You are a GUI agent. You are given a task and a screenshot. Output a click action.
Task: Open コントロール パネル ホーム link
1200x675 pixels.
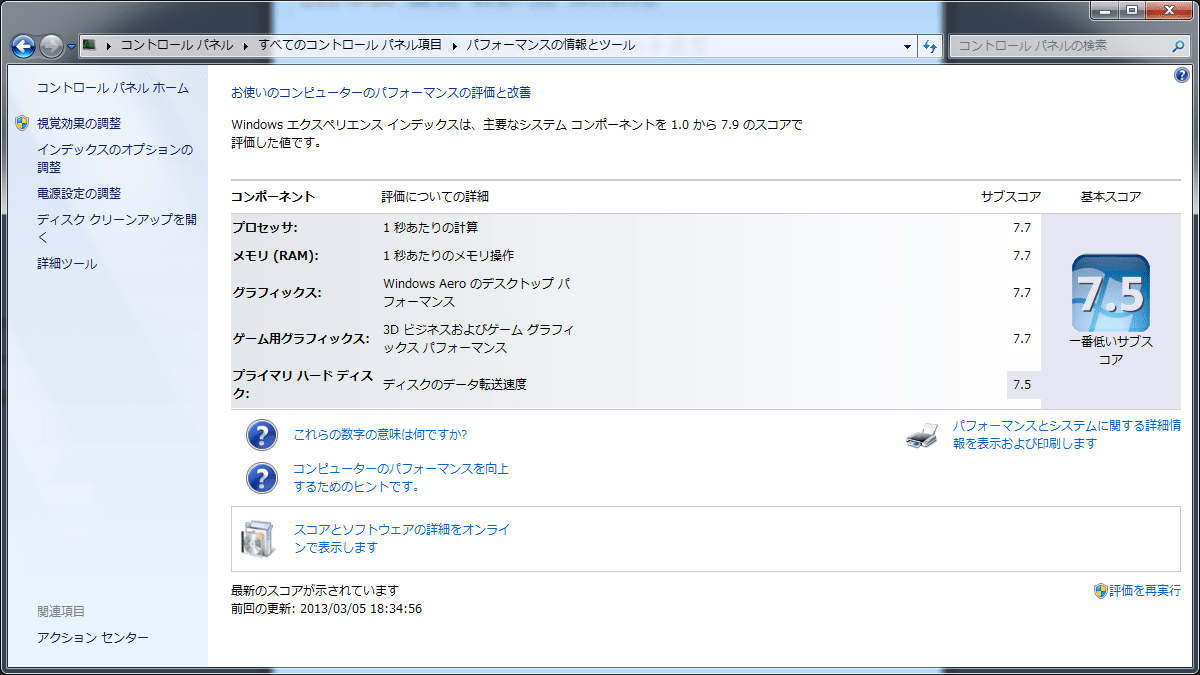point(113,88)
